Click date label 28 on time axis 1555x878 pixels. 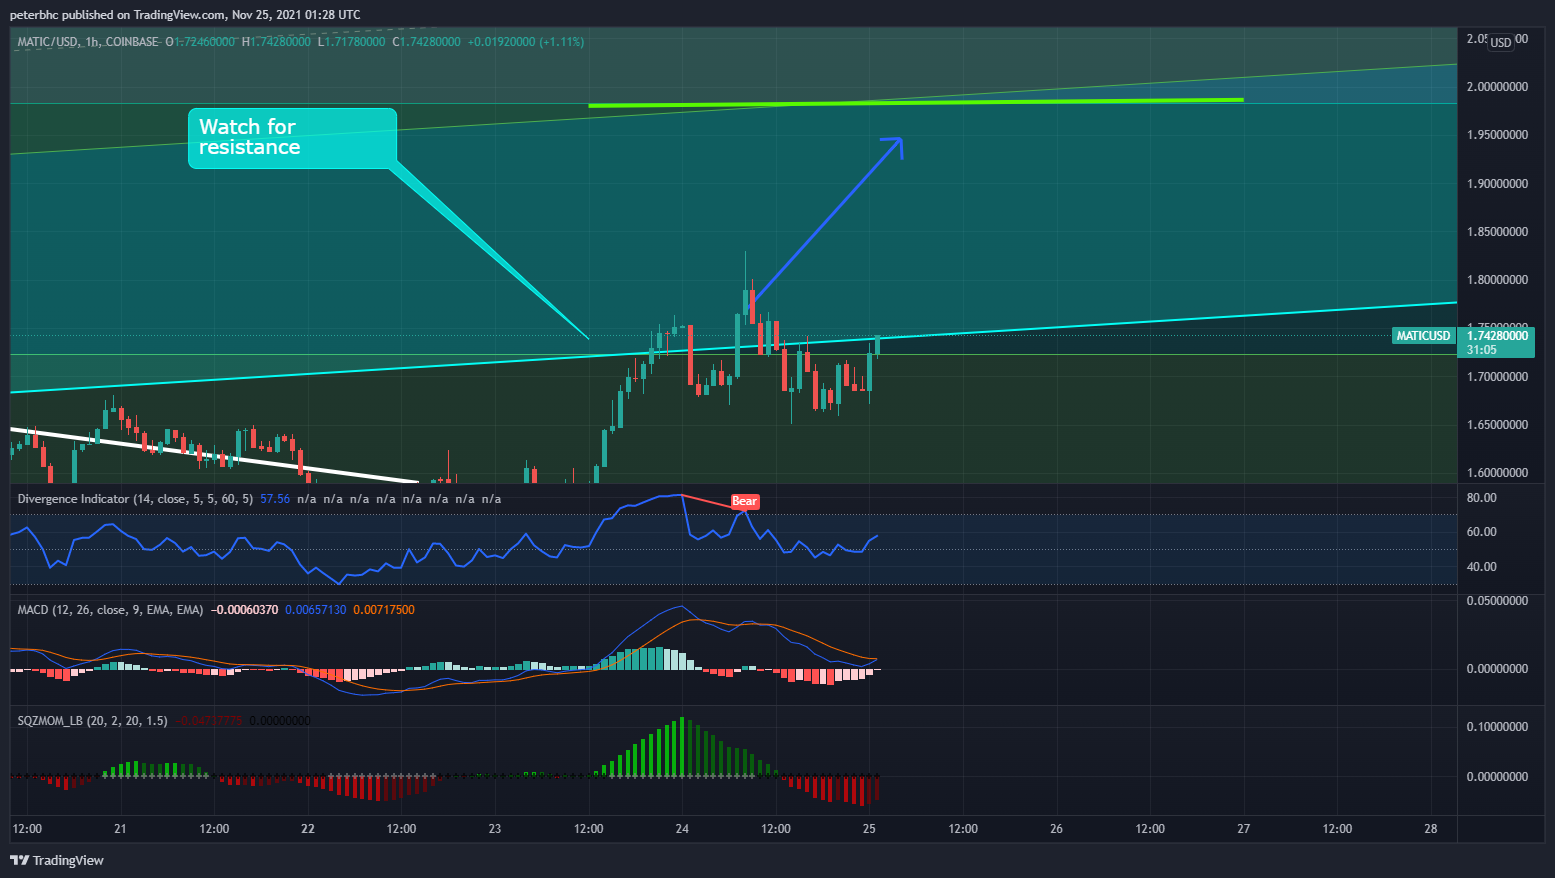click(1431, 829)
